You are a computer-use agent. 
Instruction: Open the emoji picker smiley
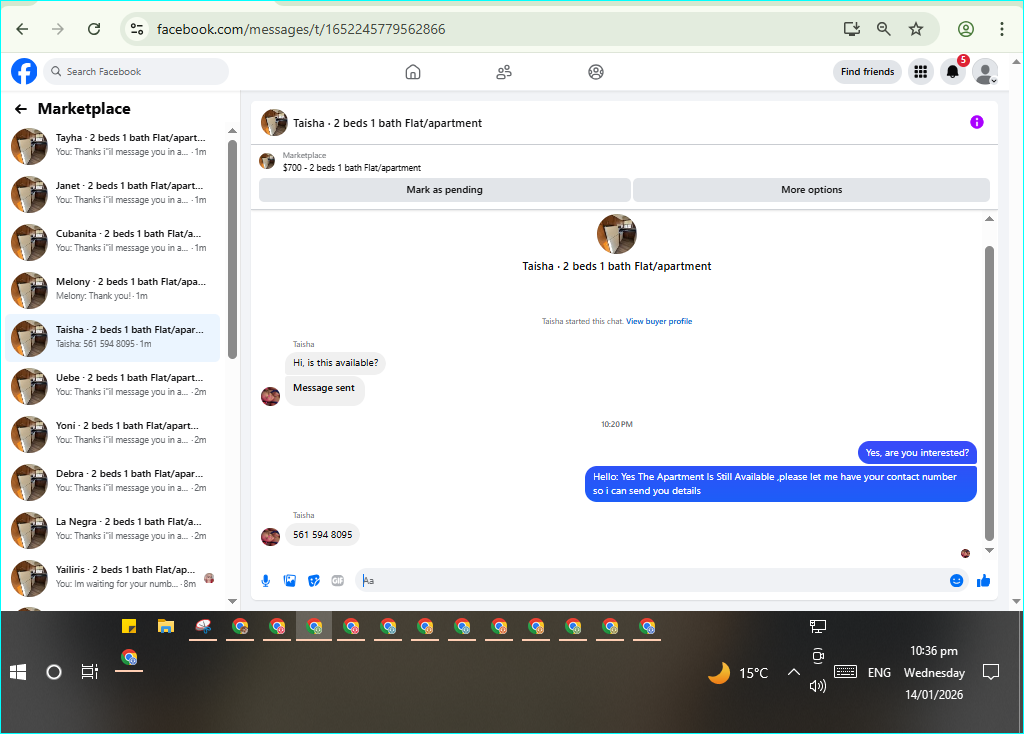coord(956,581)
